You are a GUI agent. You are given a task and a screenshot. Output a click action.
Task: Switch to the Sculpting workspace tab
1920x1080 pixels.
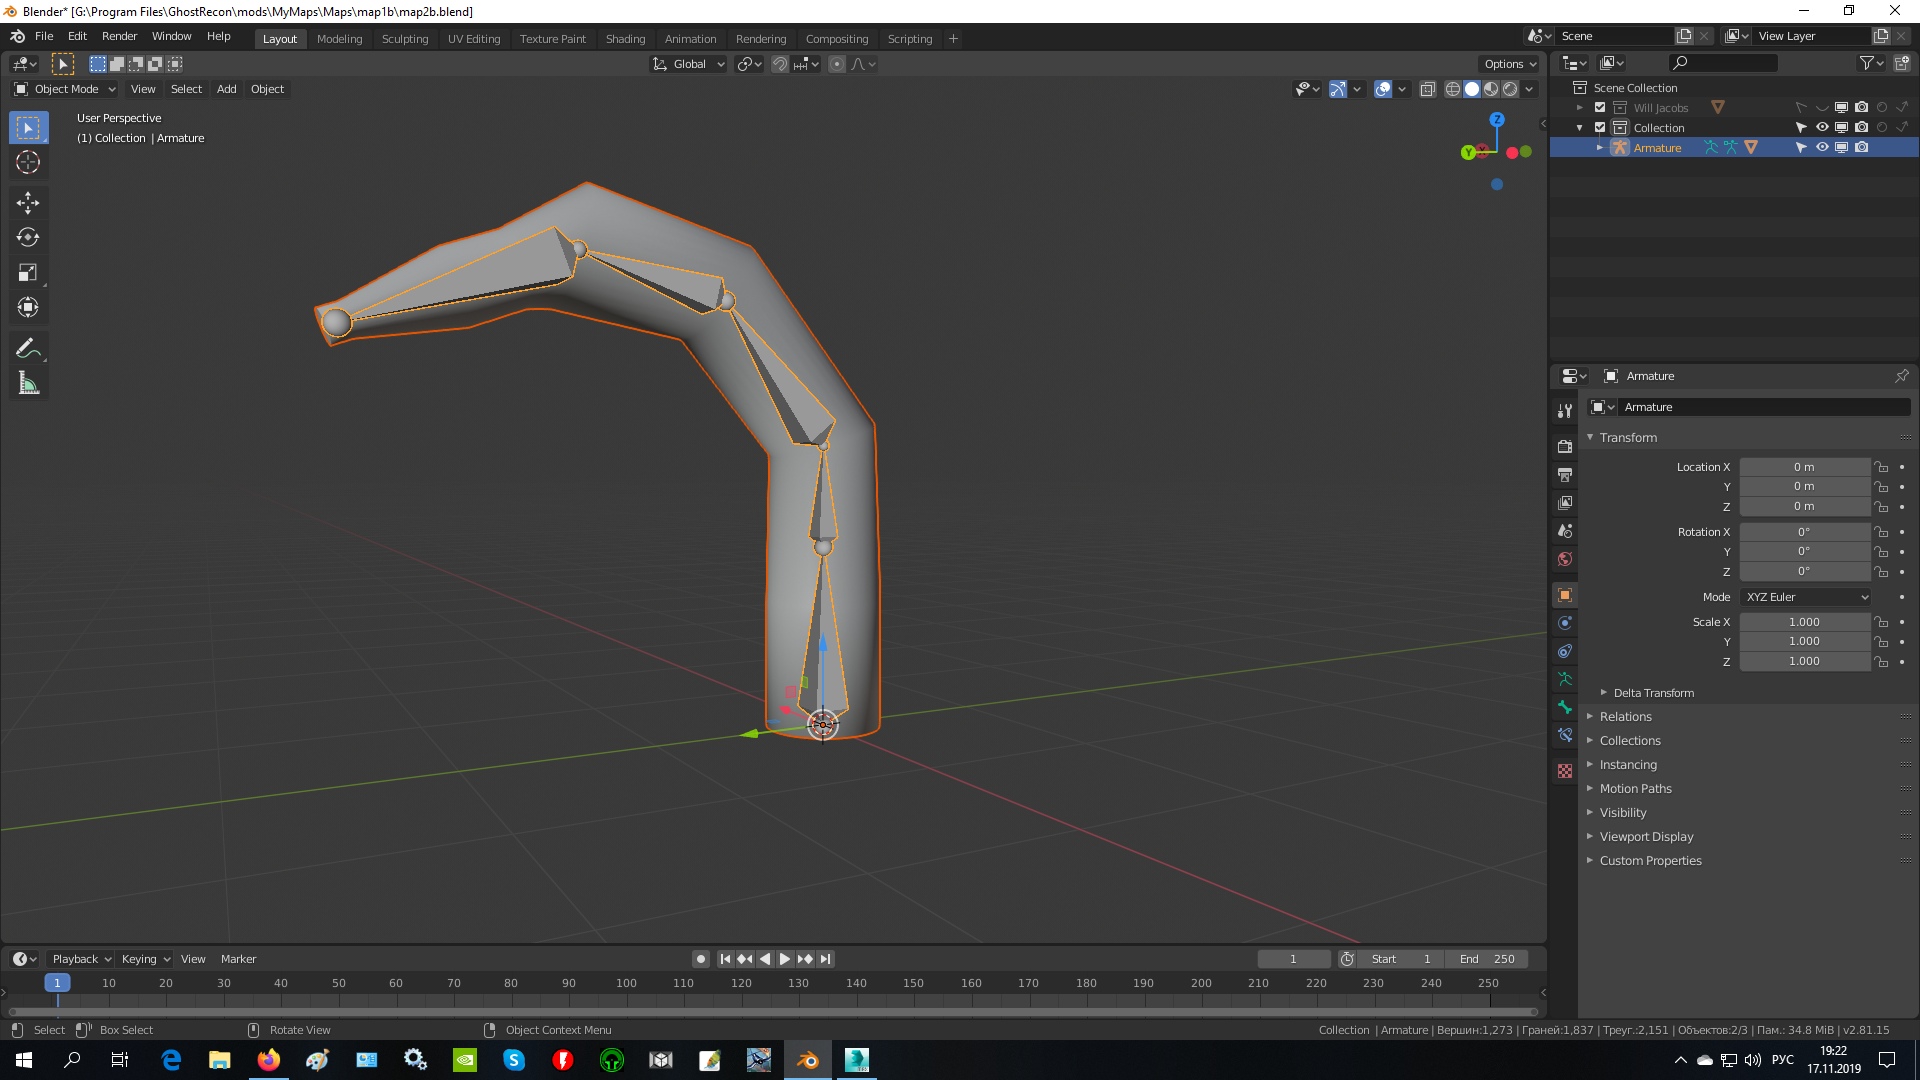click(x=404, y=39)
